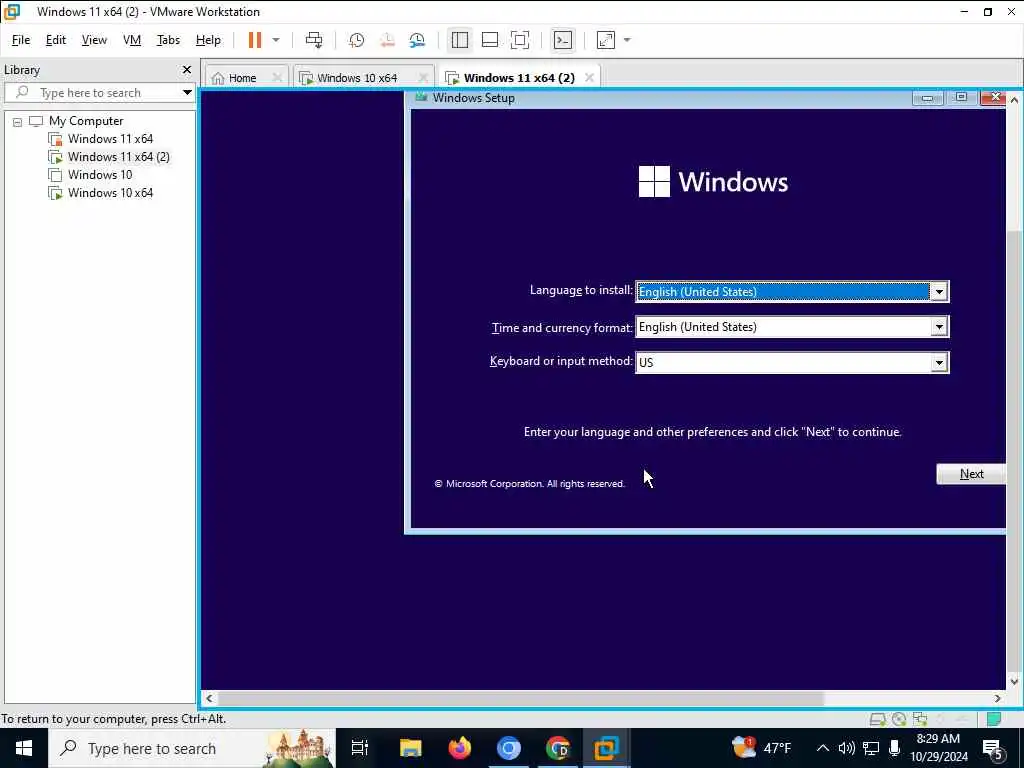Click the VMware Workstation taskbar icon
This screenshot has height=768, width=1024.
607,748
